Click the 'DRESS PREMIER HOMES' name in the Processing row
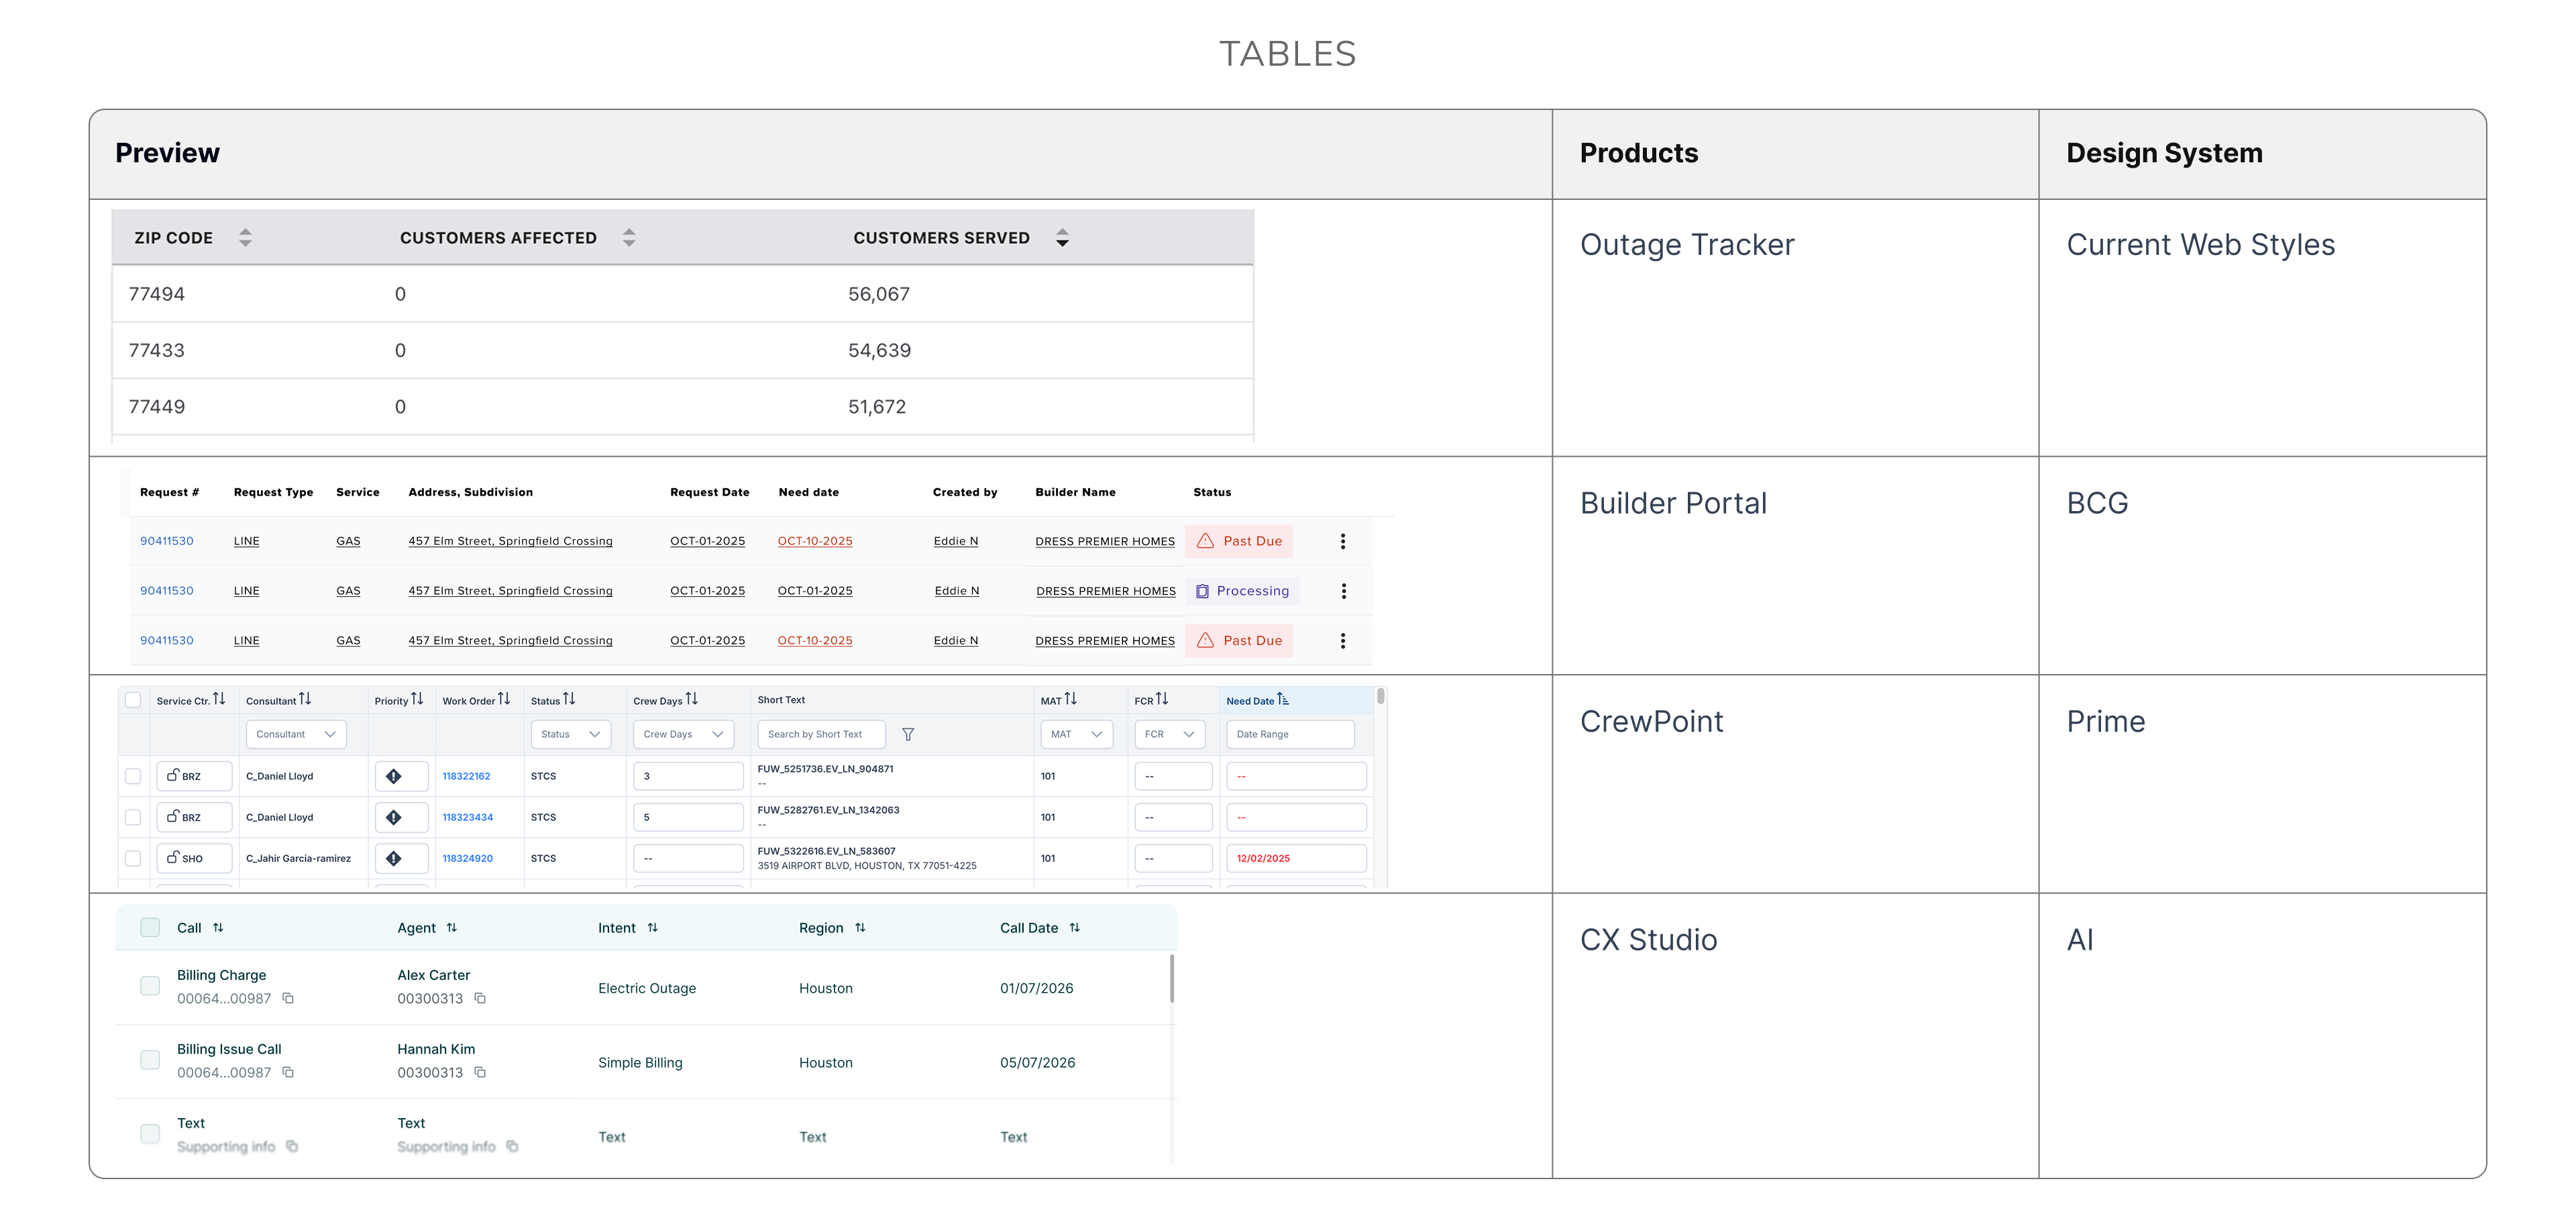The height and width of the screenshot is (1210, 2576). [1106, 591]
